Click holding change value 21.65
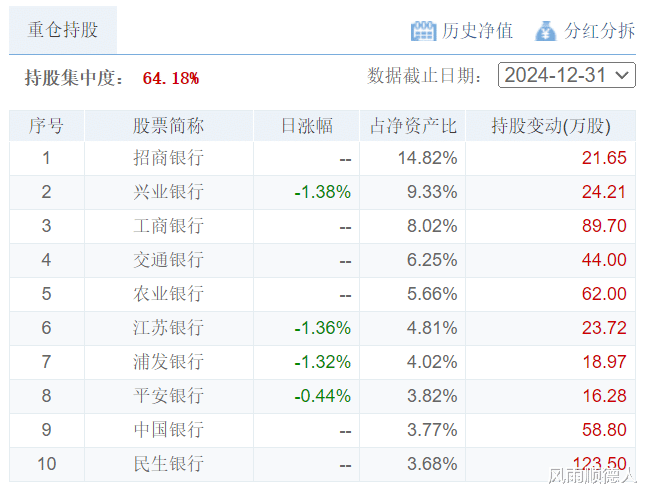647x497 pixels. (604, 158)
